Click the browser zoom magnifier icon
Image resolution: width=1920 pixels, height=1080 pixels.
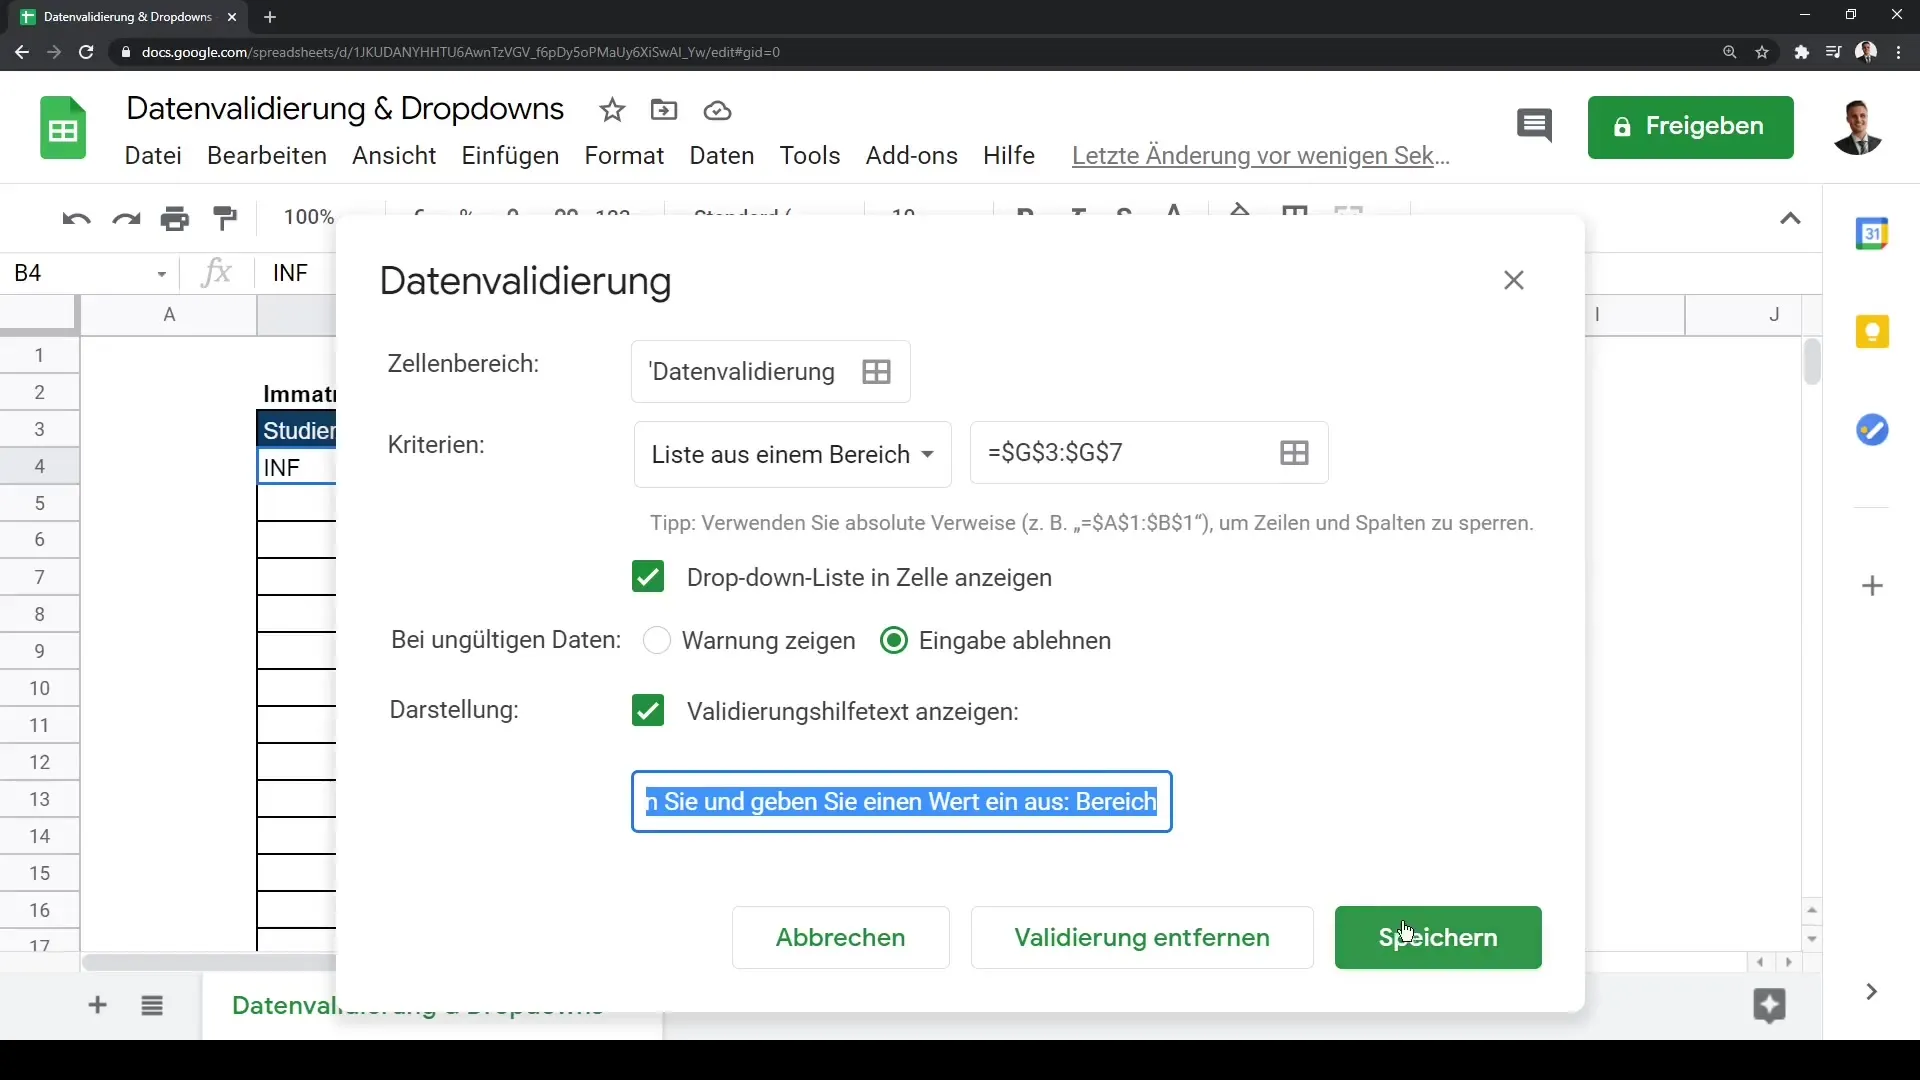[x=1729, y=52]
